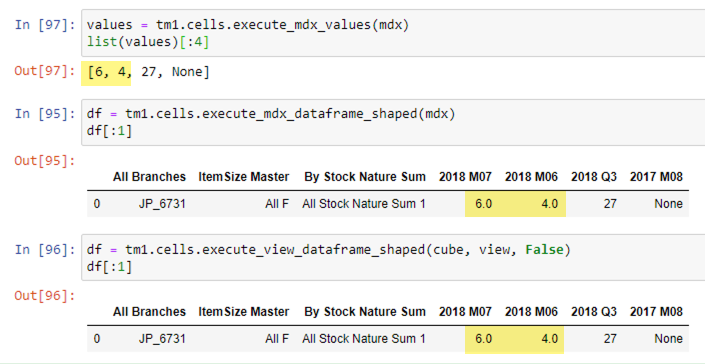The image size is (705, 364).
Task: Click '2017 M08' header in Out[95] table
Action: pos(656,177)
